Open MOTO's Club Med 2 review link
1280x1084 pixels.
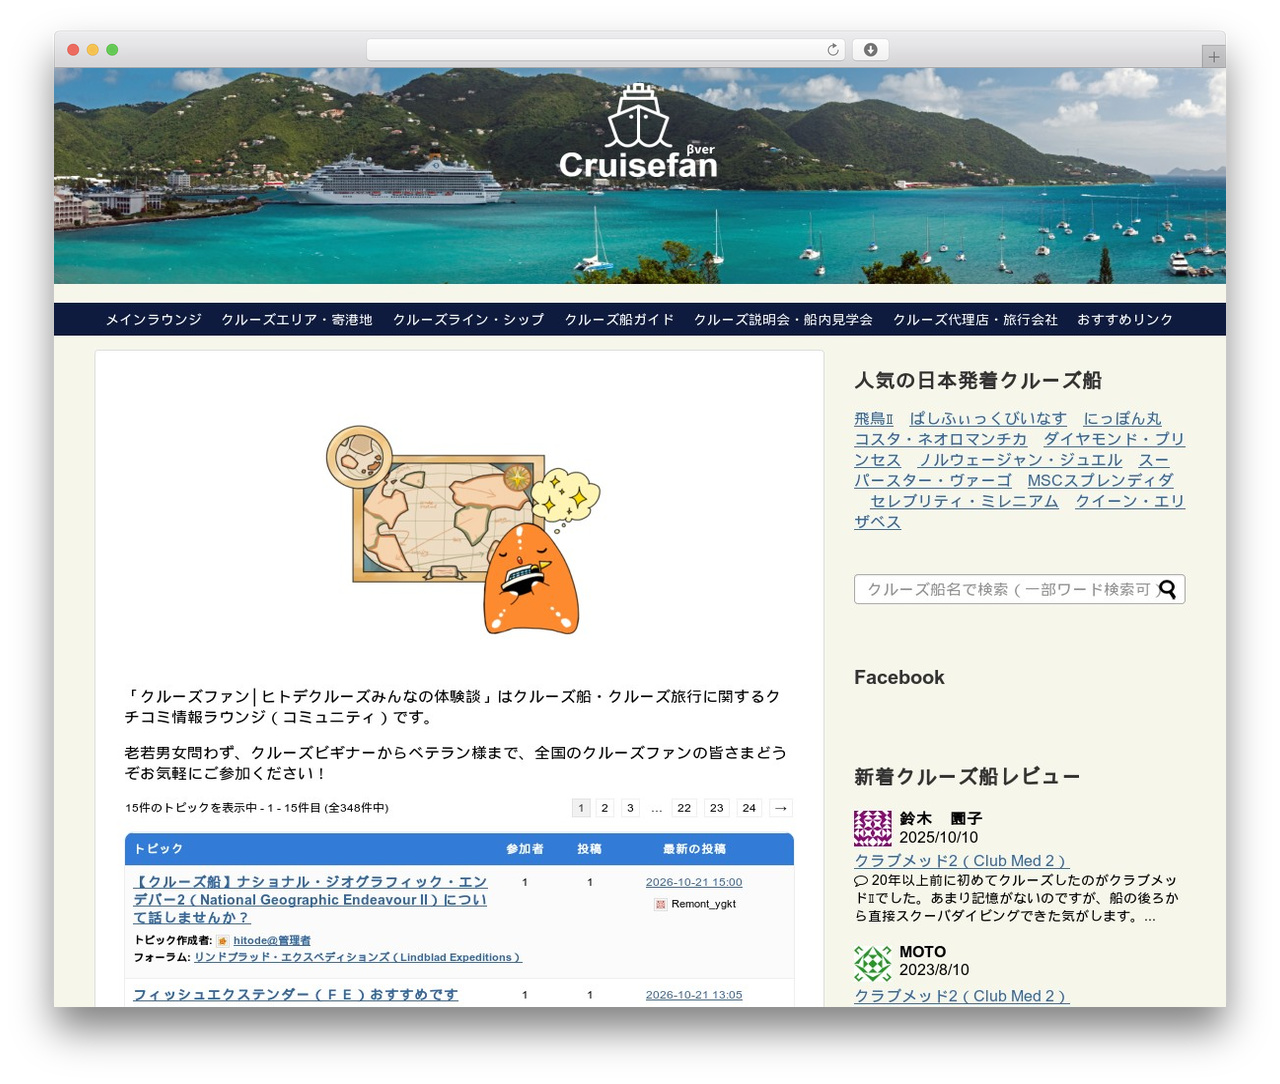(x=961, y=996)
